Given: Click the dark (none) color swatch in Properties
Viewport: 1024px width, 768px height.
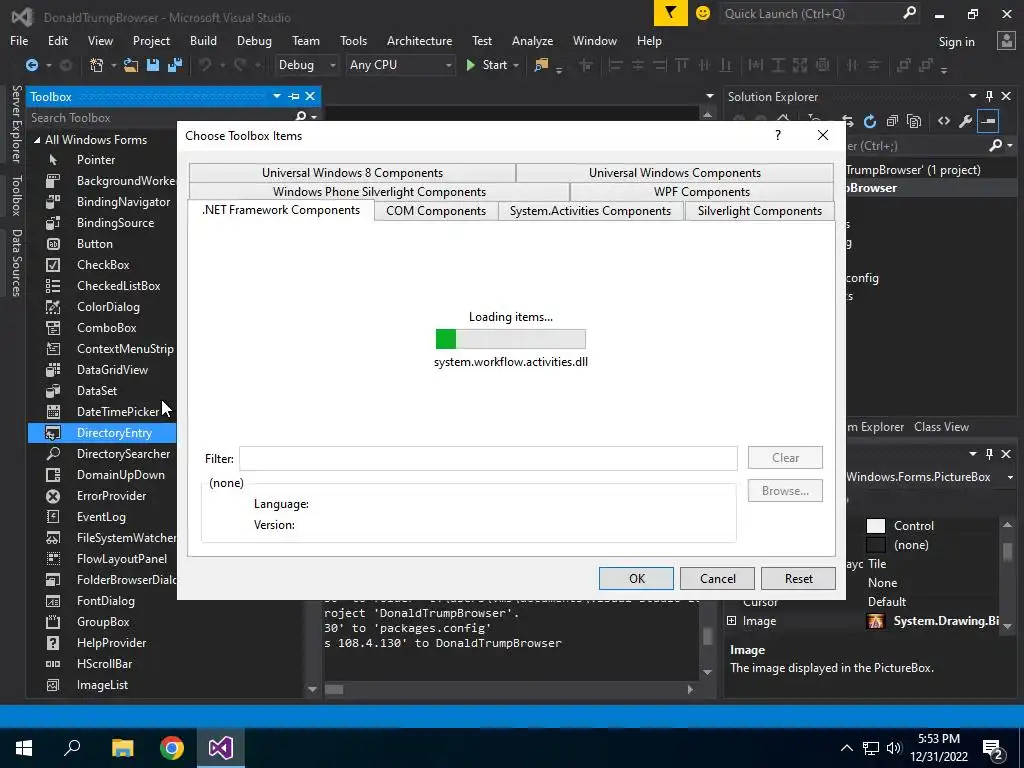Looking at the screenshot, I should click(876, 545).
